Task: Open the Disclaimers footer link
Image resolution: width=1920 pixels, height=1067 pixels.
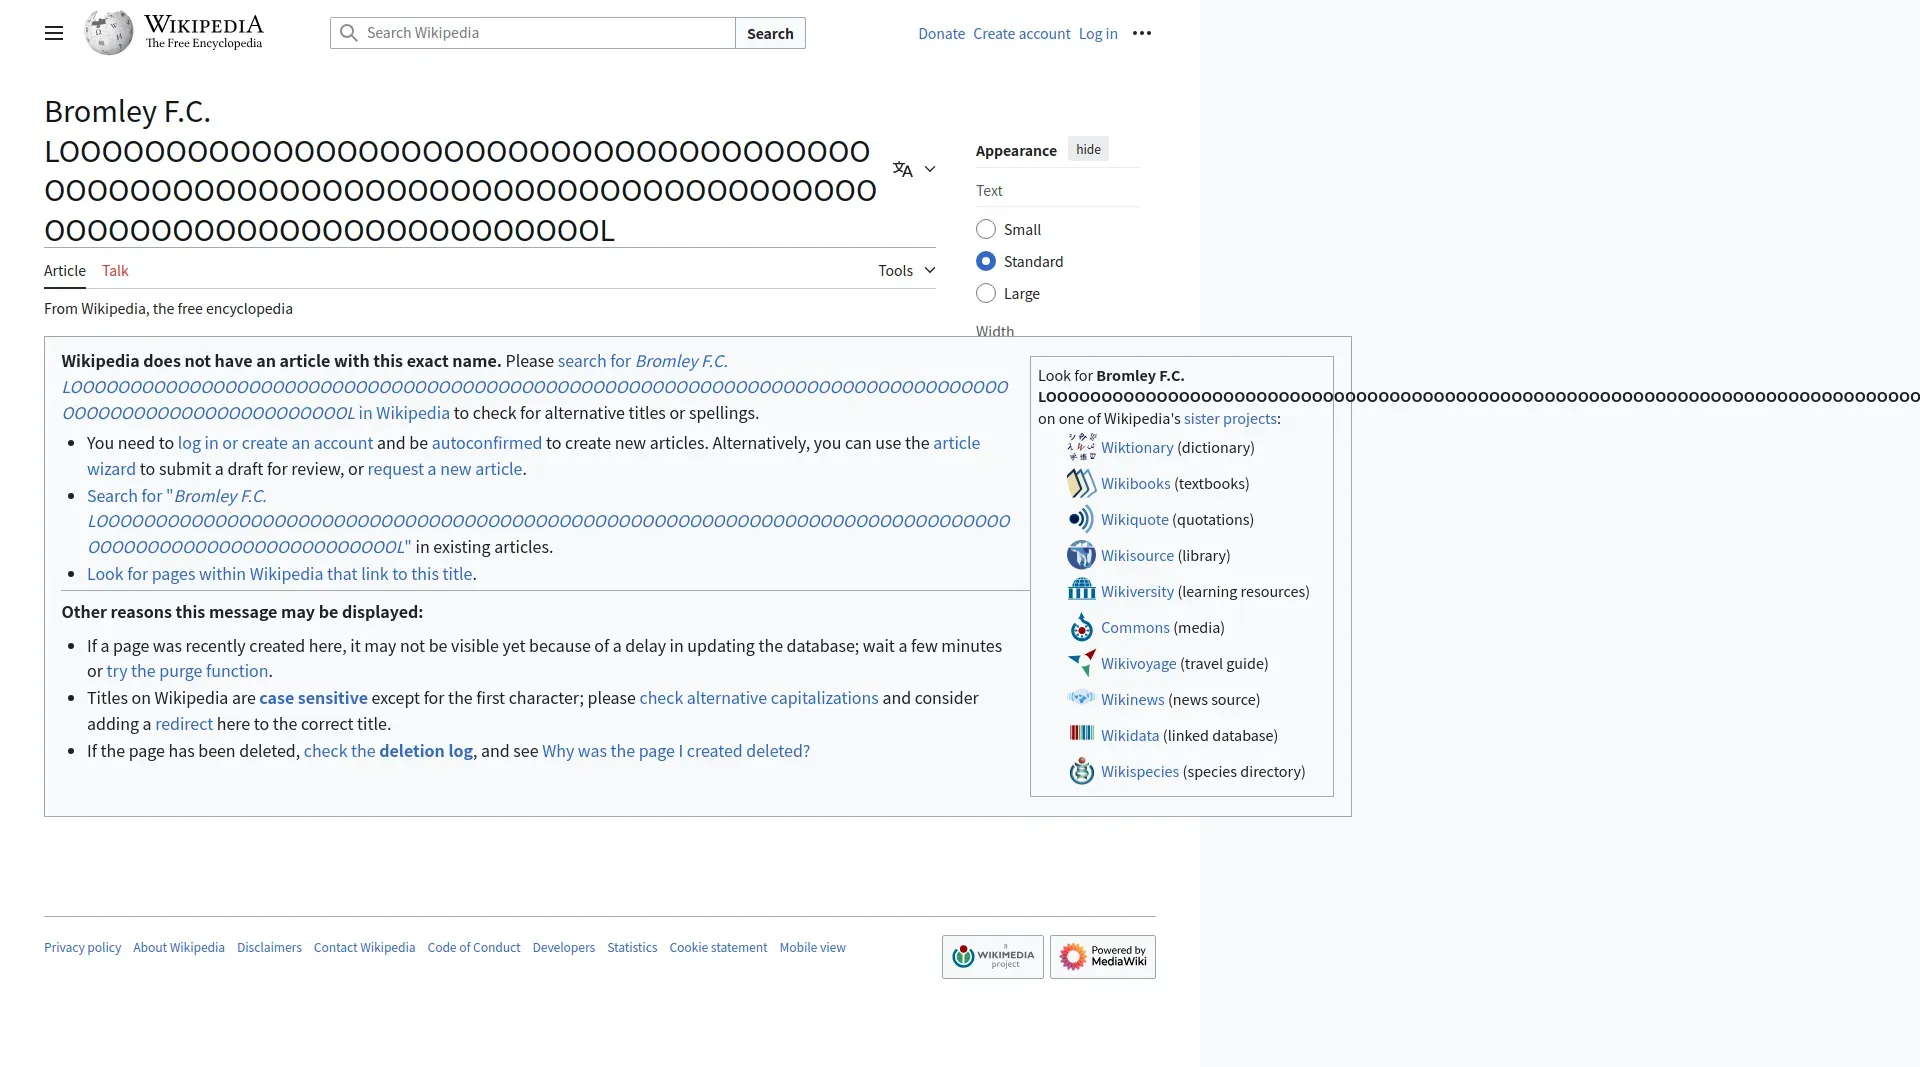Action: pos(269,947)
